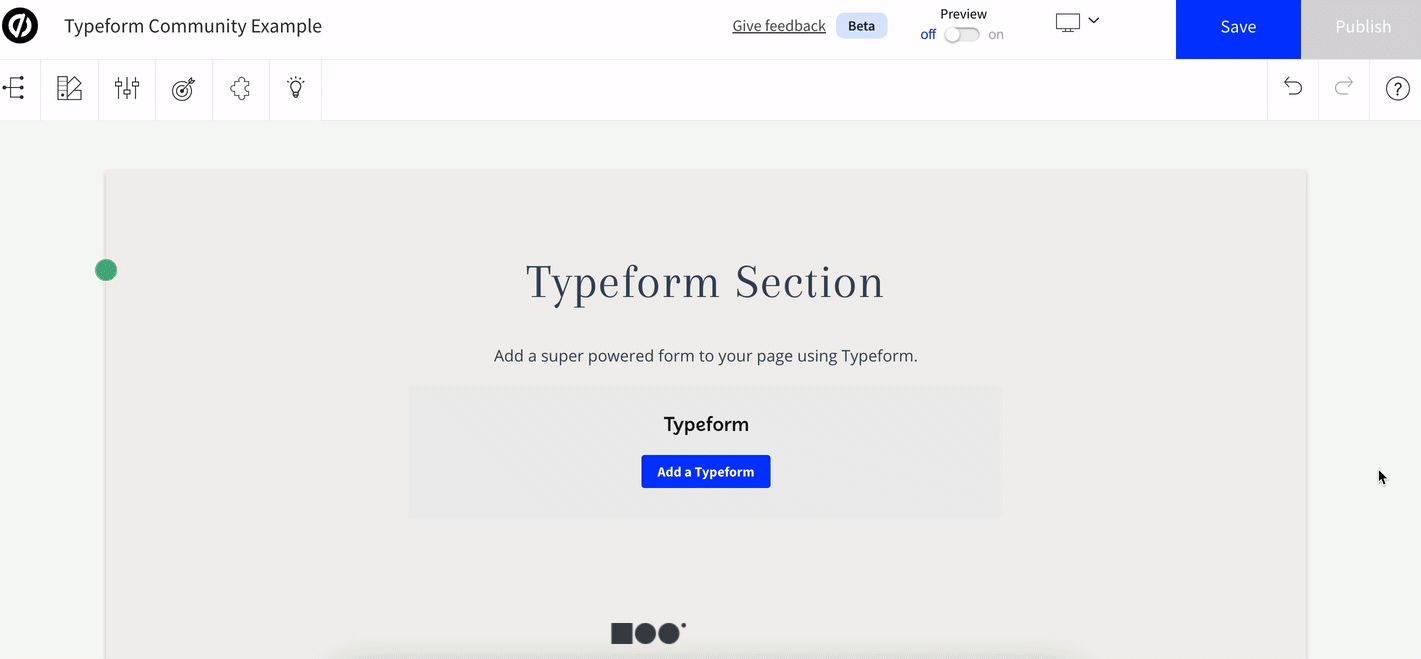This screenshot has width=1421, height=659.
Task: Click the Unbounce logo icon
Action: (x=20, y=26)
